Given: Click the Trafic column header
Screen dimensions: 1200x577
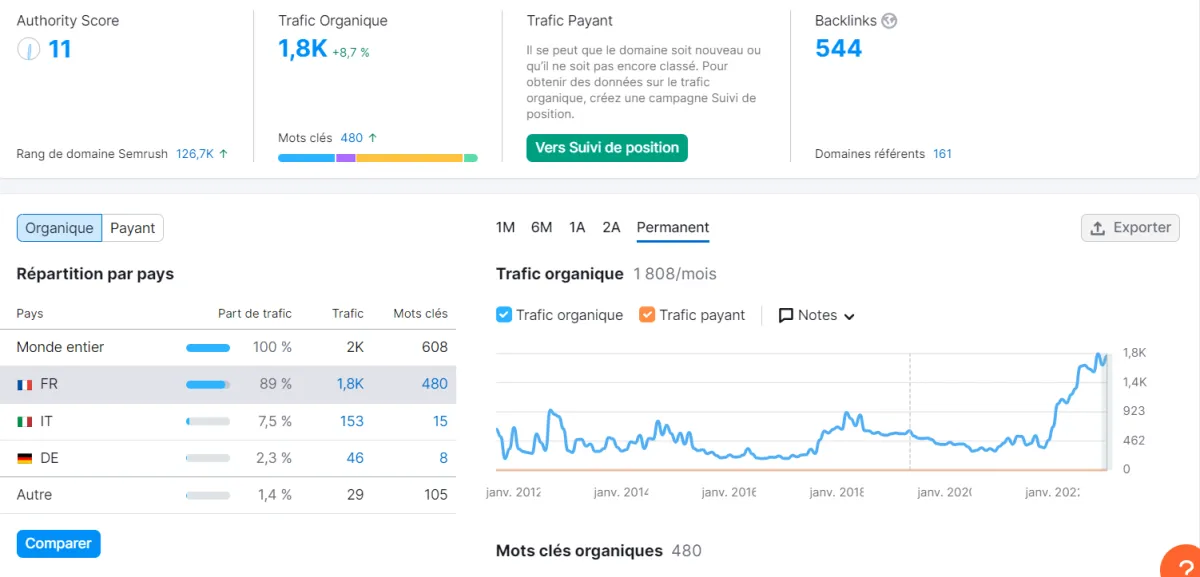Looking at the screenshot, I should tap(348, 313).
